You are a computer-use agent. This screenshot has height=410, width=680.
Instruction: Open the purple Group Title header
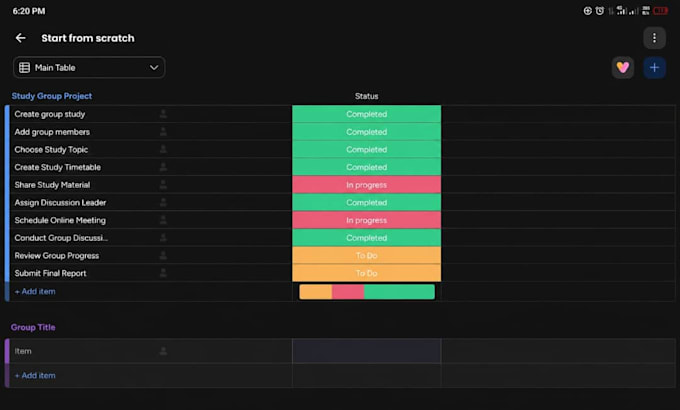click(x=33, y=327)
